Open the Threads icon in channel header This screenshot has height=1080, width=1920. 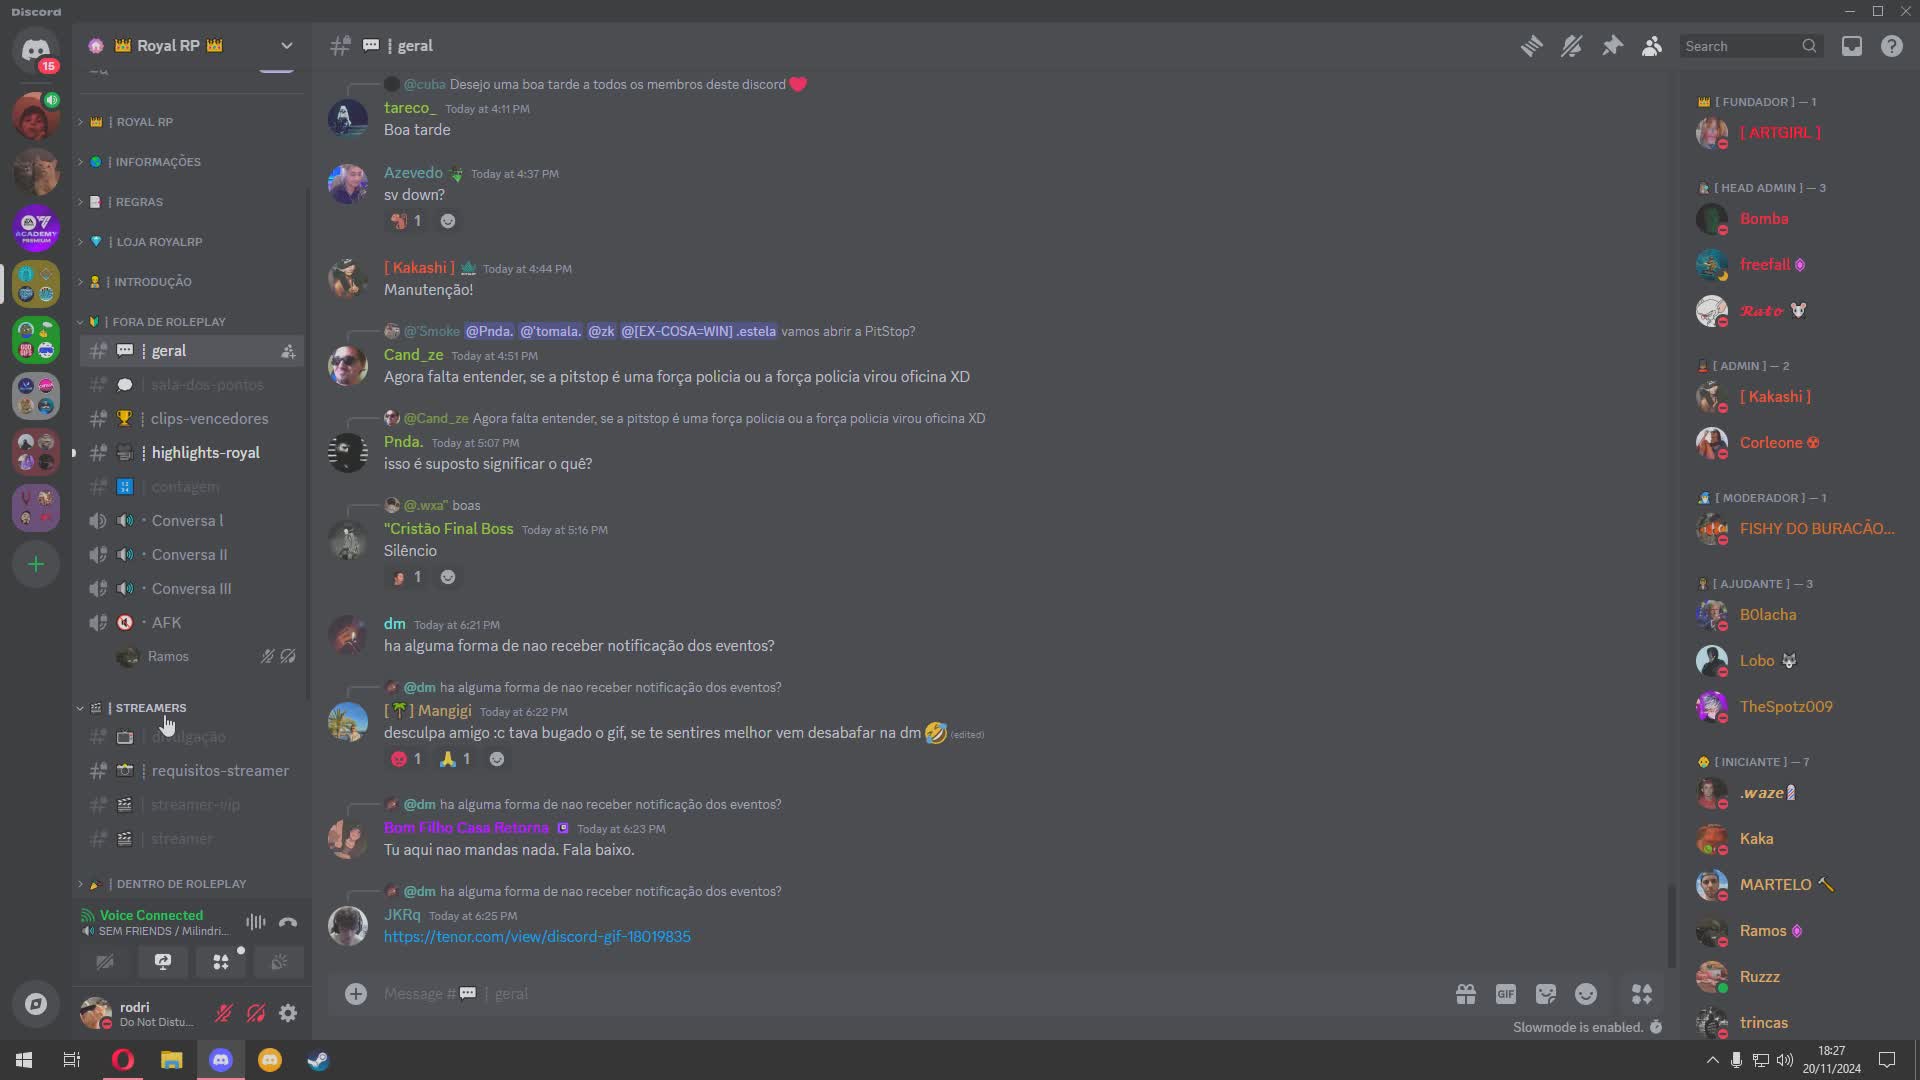[x=1531, y=46]
